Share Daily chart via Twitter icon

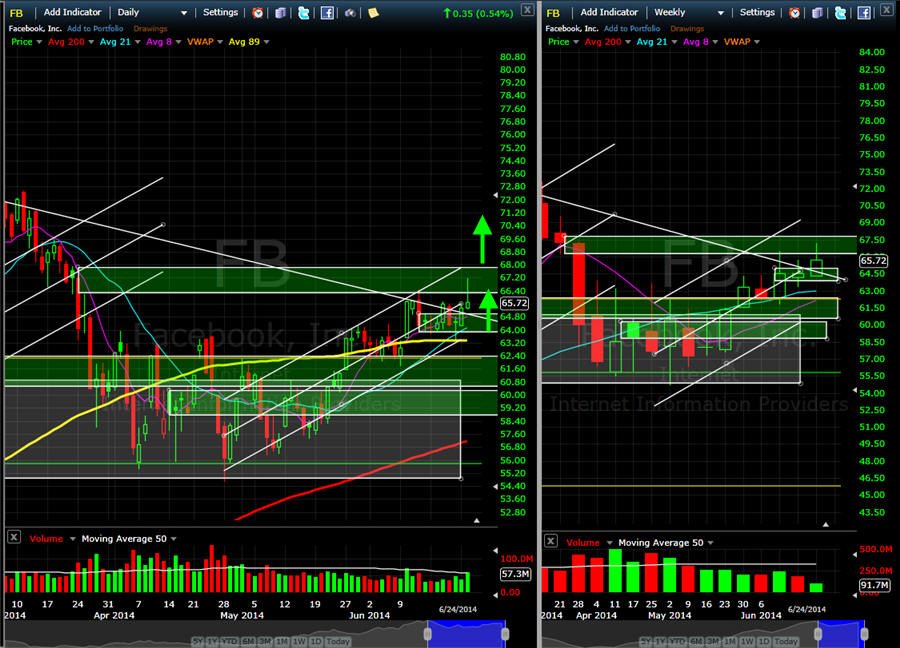303,13
